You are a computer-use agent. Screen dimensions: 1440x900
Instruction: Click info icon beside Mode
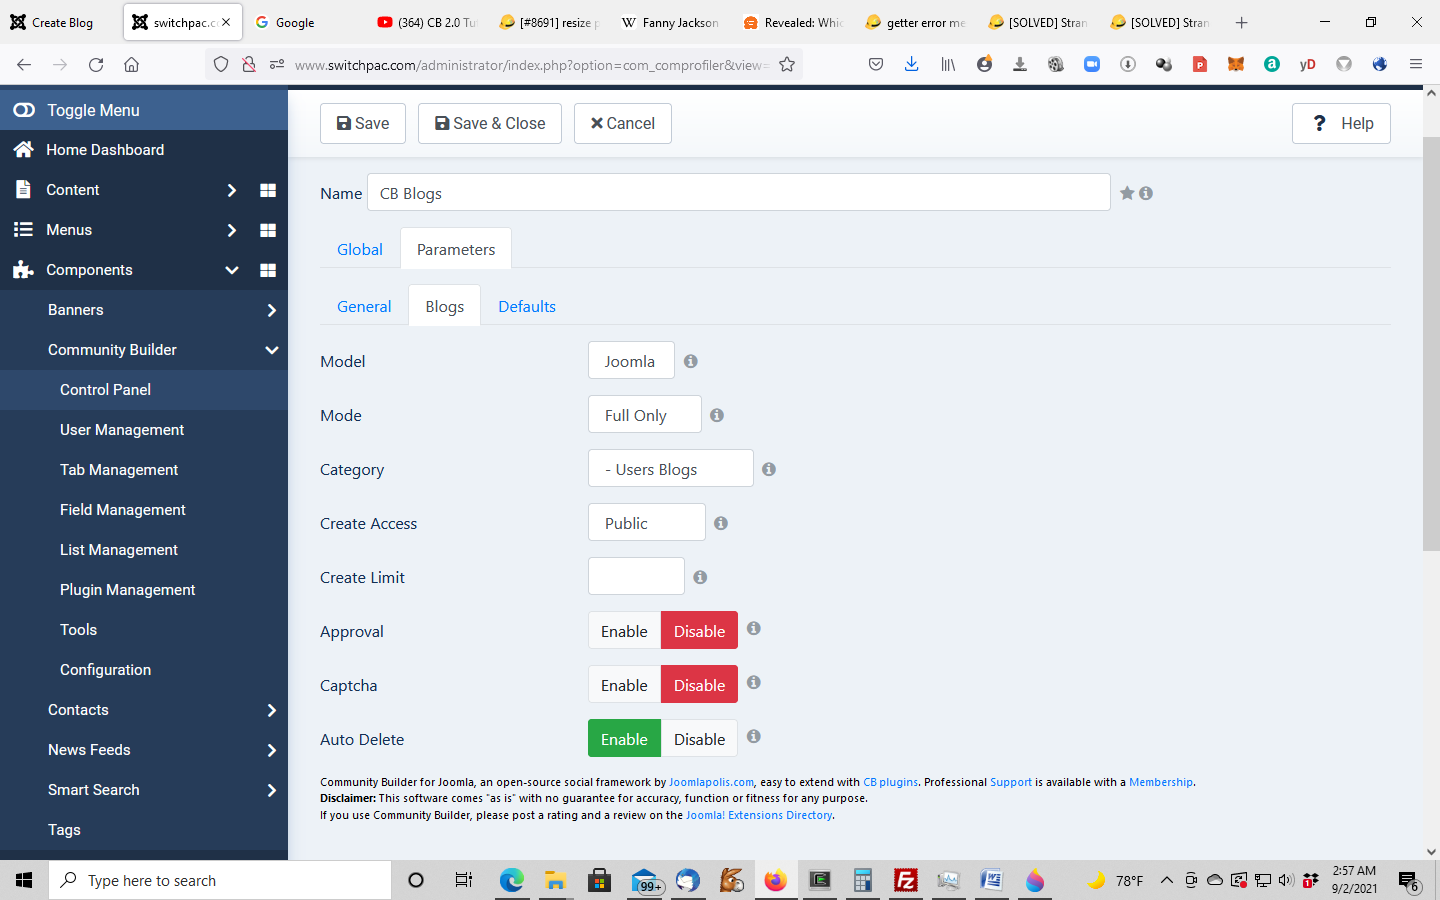717,415
